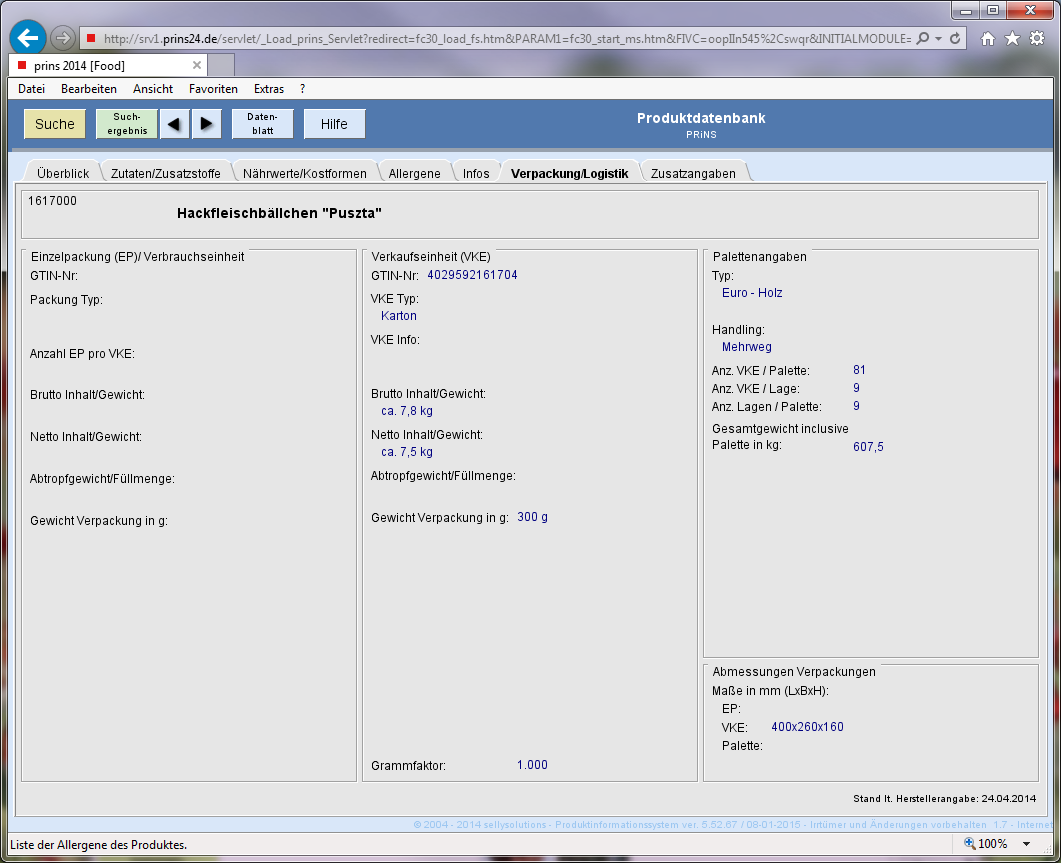This screenshot has width=1061, height=863.
Task: Select the Zutaten/Zusatzstoffe tab
Action: [x=166, y=173]
